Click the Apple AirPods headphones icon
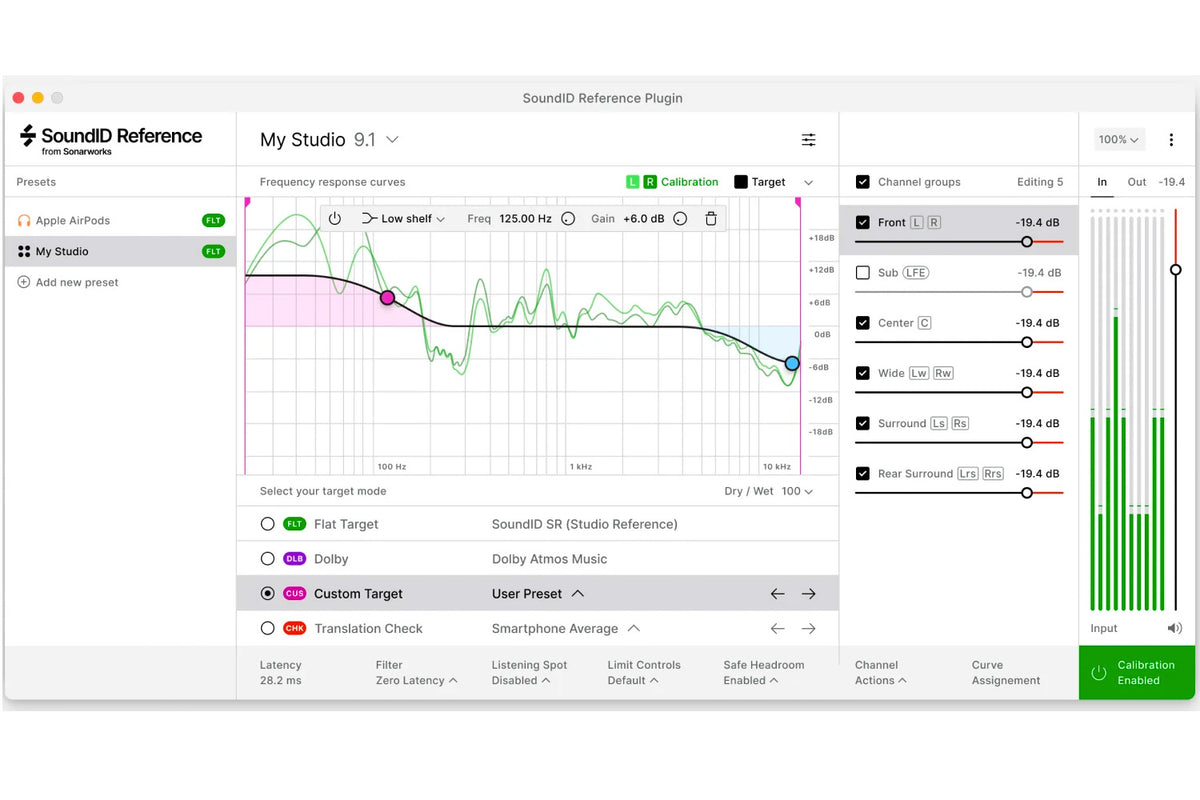The height and width of the screenshot is (800, 1200). click(24, 220)
